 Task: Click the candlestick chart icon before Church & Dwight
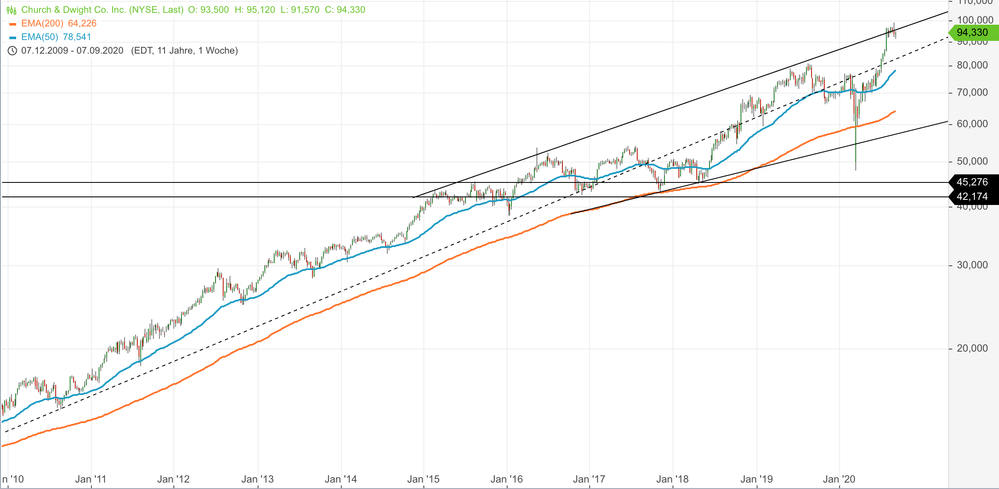(x=12, y=8)
